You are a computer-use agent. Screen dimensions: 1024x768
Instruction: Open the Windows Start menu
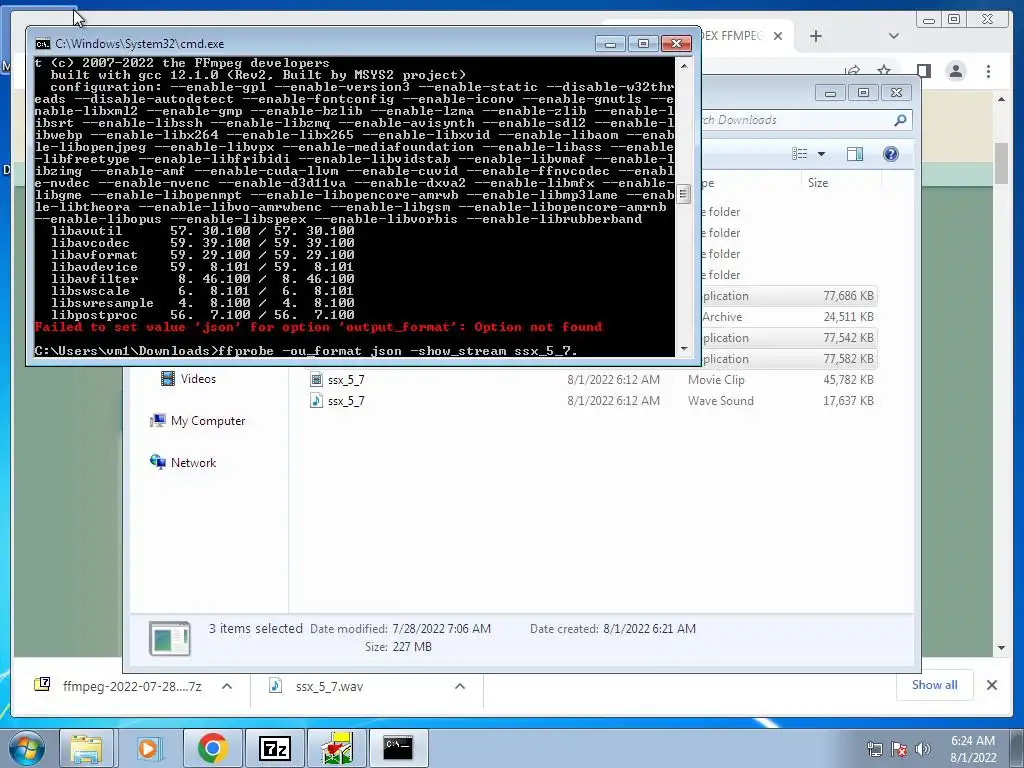click(x=25, y=748)
